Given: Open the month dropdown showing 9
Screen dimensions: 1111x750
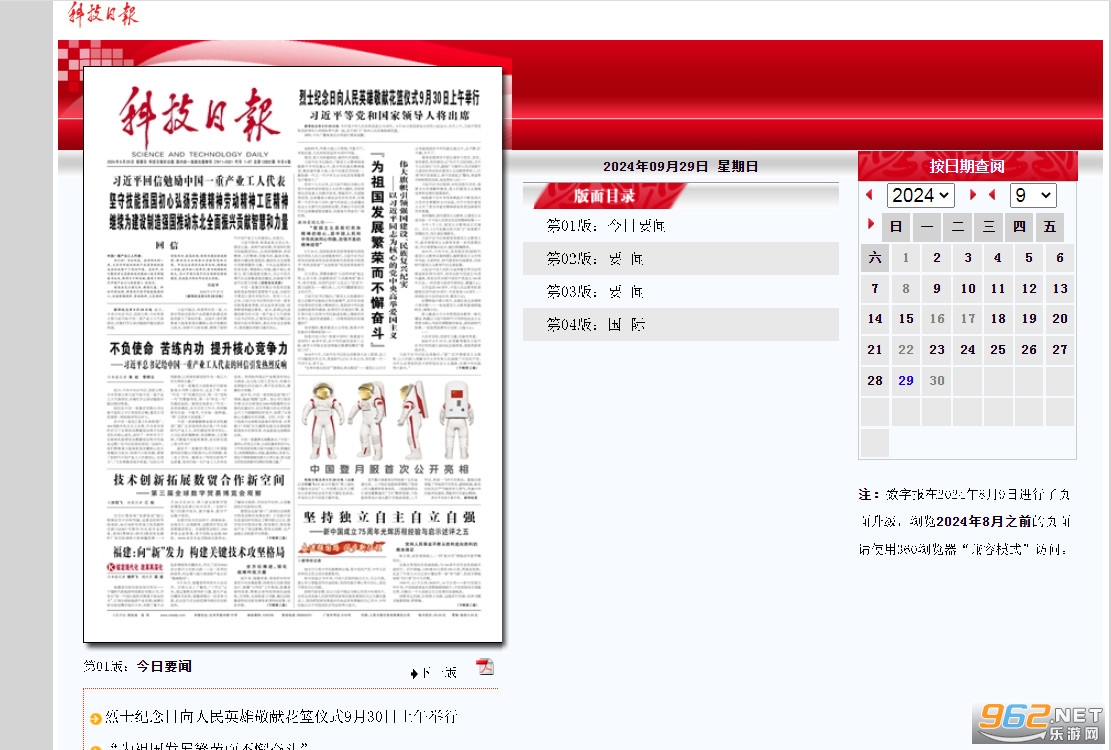Looking at the screenshot, I should pos(1032,195).
